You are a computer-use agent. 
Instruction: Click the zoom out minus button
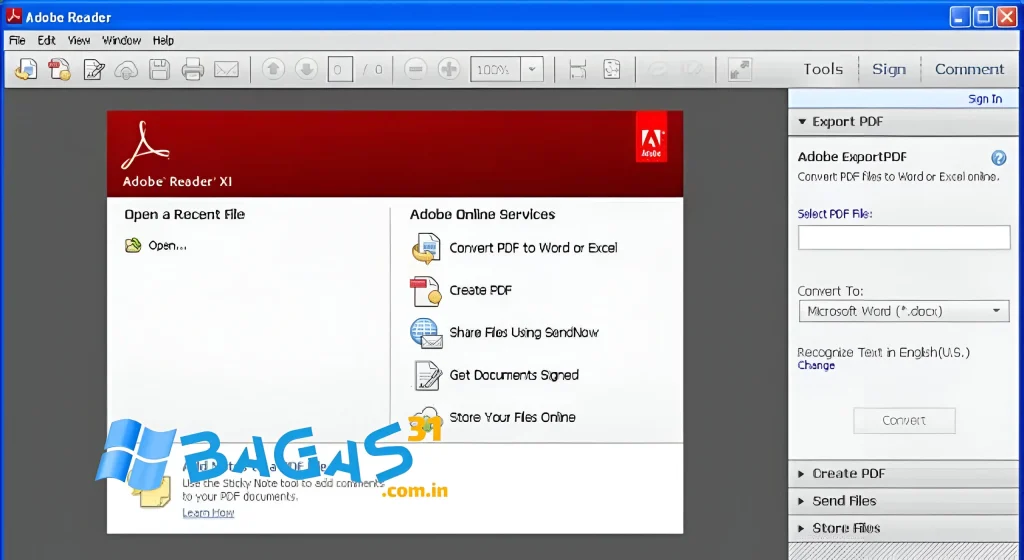[415, 69]
